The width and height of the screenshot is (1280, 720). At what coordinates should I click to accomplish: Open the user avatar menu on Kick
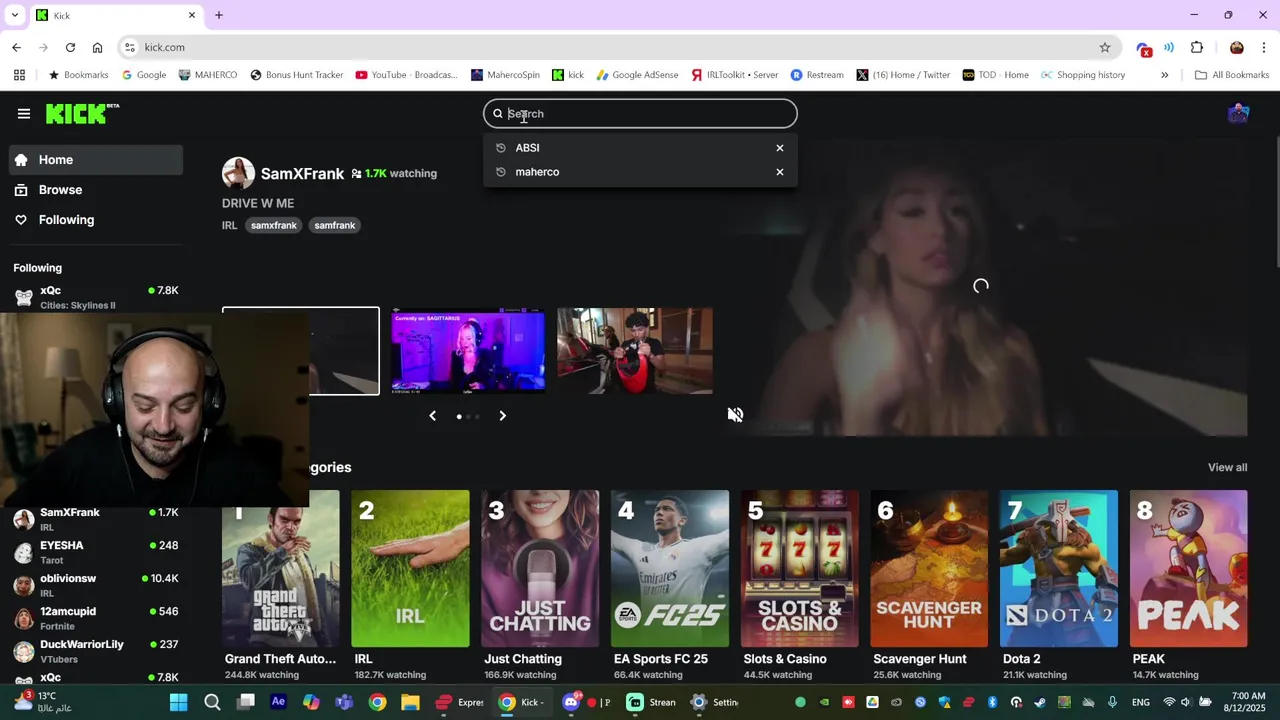(x=1238, y=113)
